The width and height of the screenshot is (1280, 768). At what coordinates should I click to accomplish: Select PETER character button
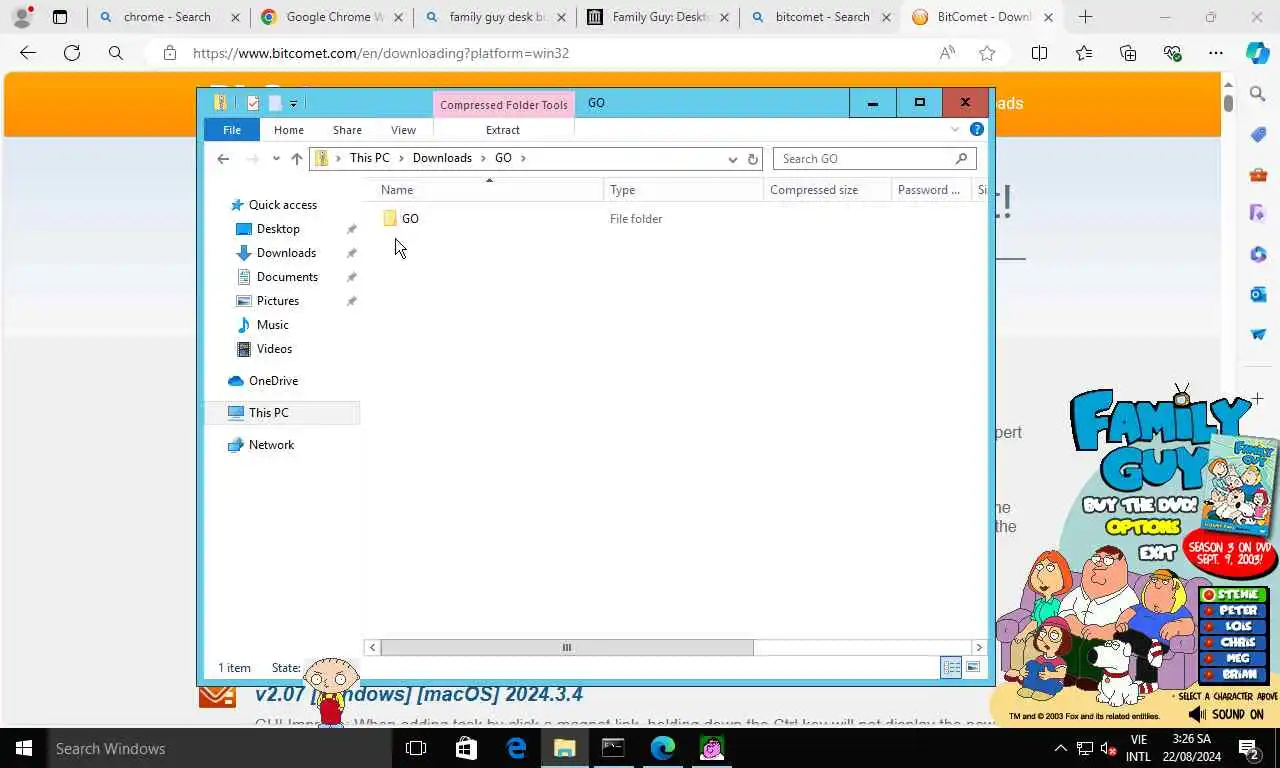point(1235,610)
